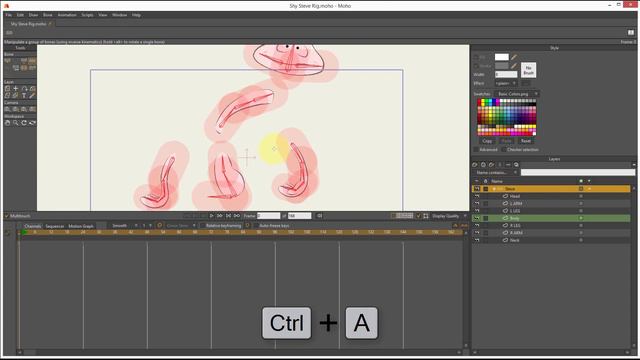Click the No Brush button

(x=529, y=70)
